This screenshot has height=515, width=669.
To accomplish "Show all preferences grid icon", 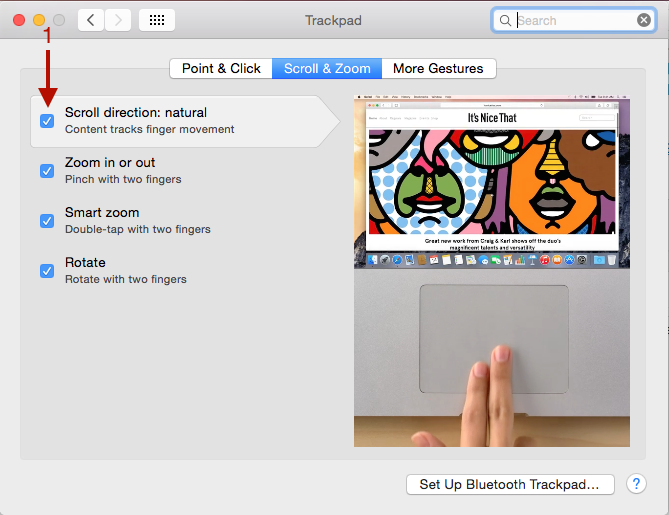I will [x=157, y=20].
